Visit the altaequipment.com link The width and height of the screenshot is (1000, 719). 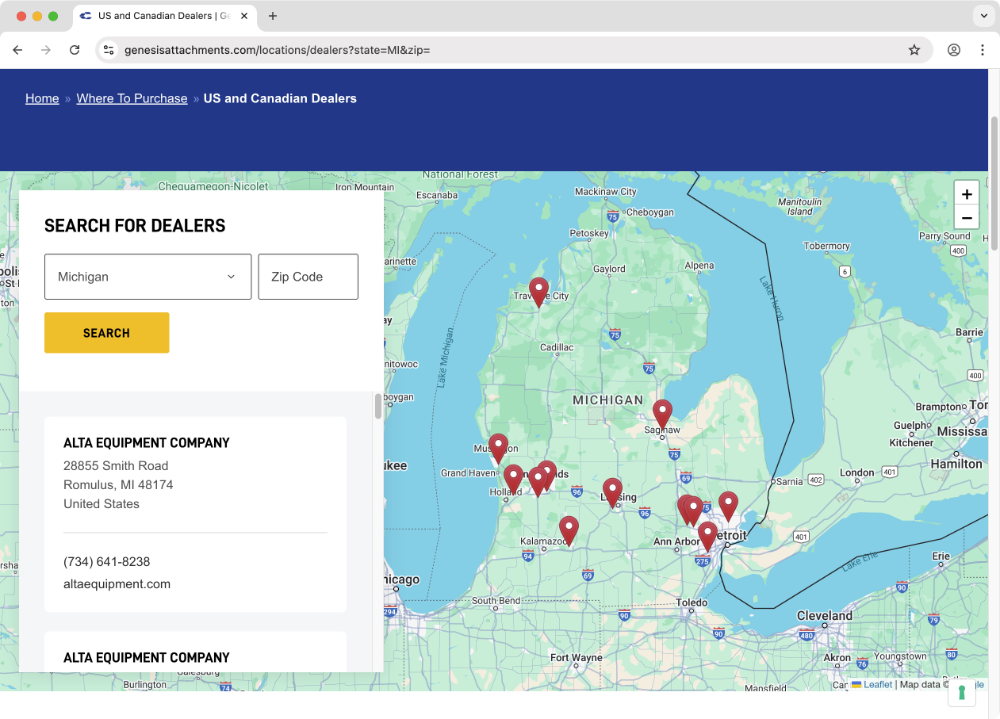pos(116,583)
